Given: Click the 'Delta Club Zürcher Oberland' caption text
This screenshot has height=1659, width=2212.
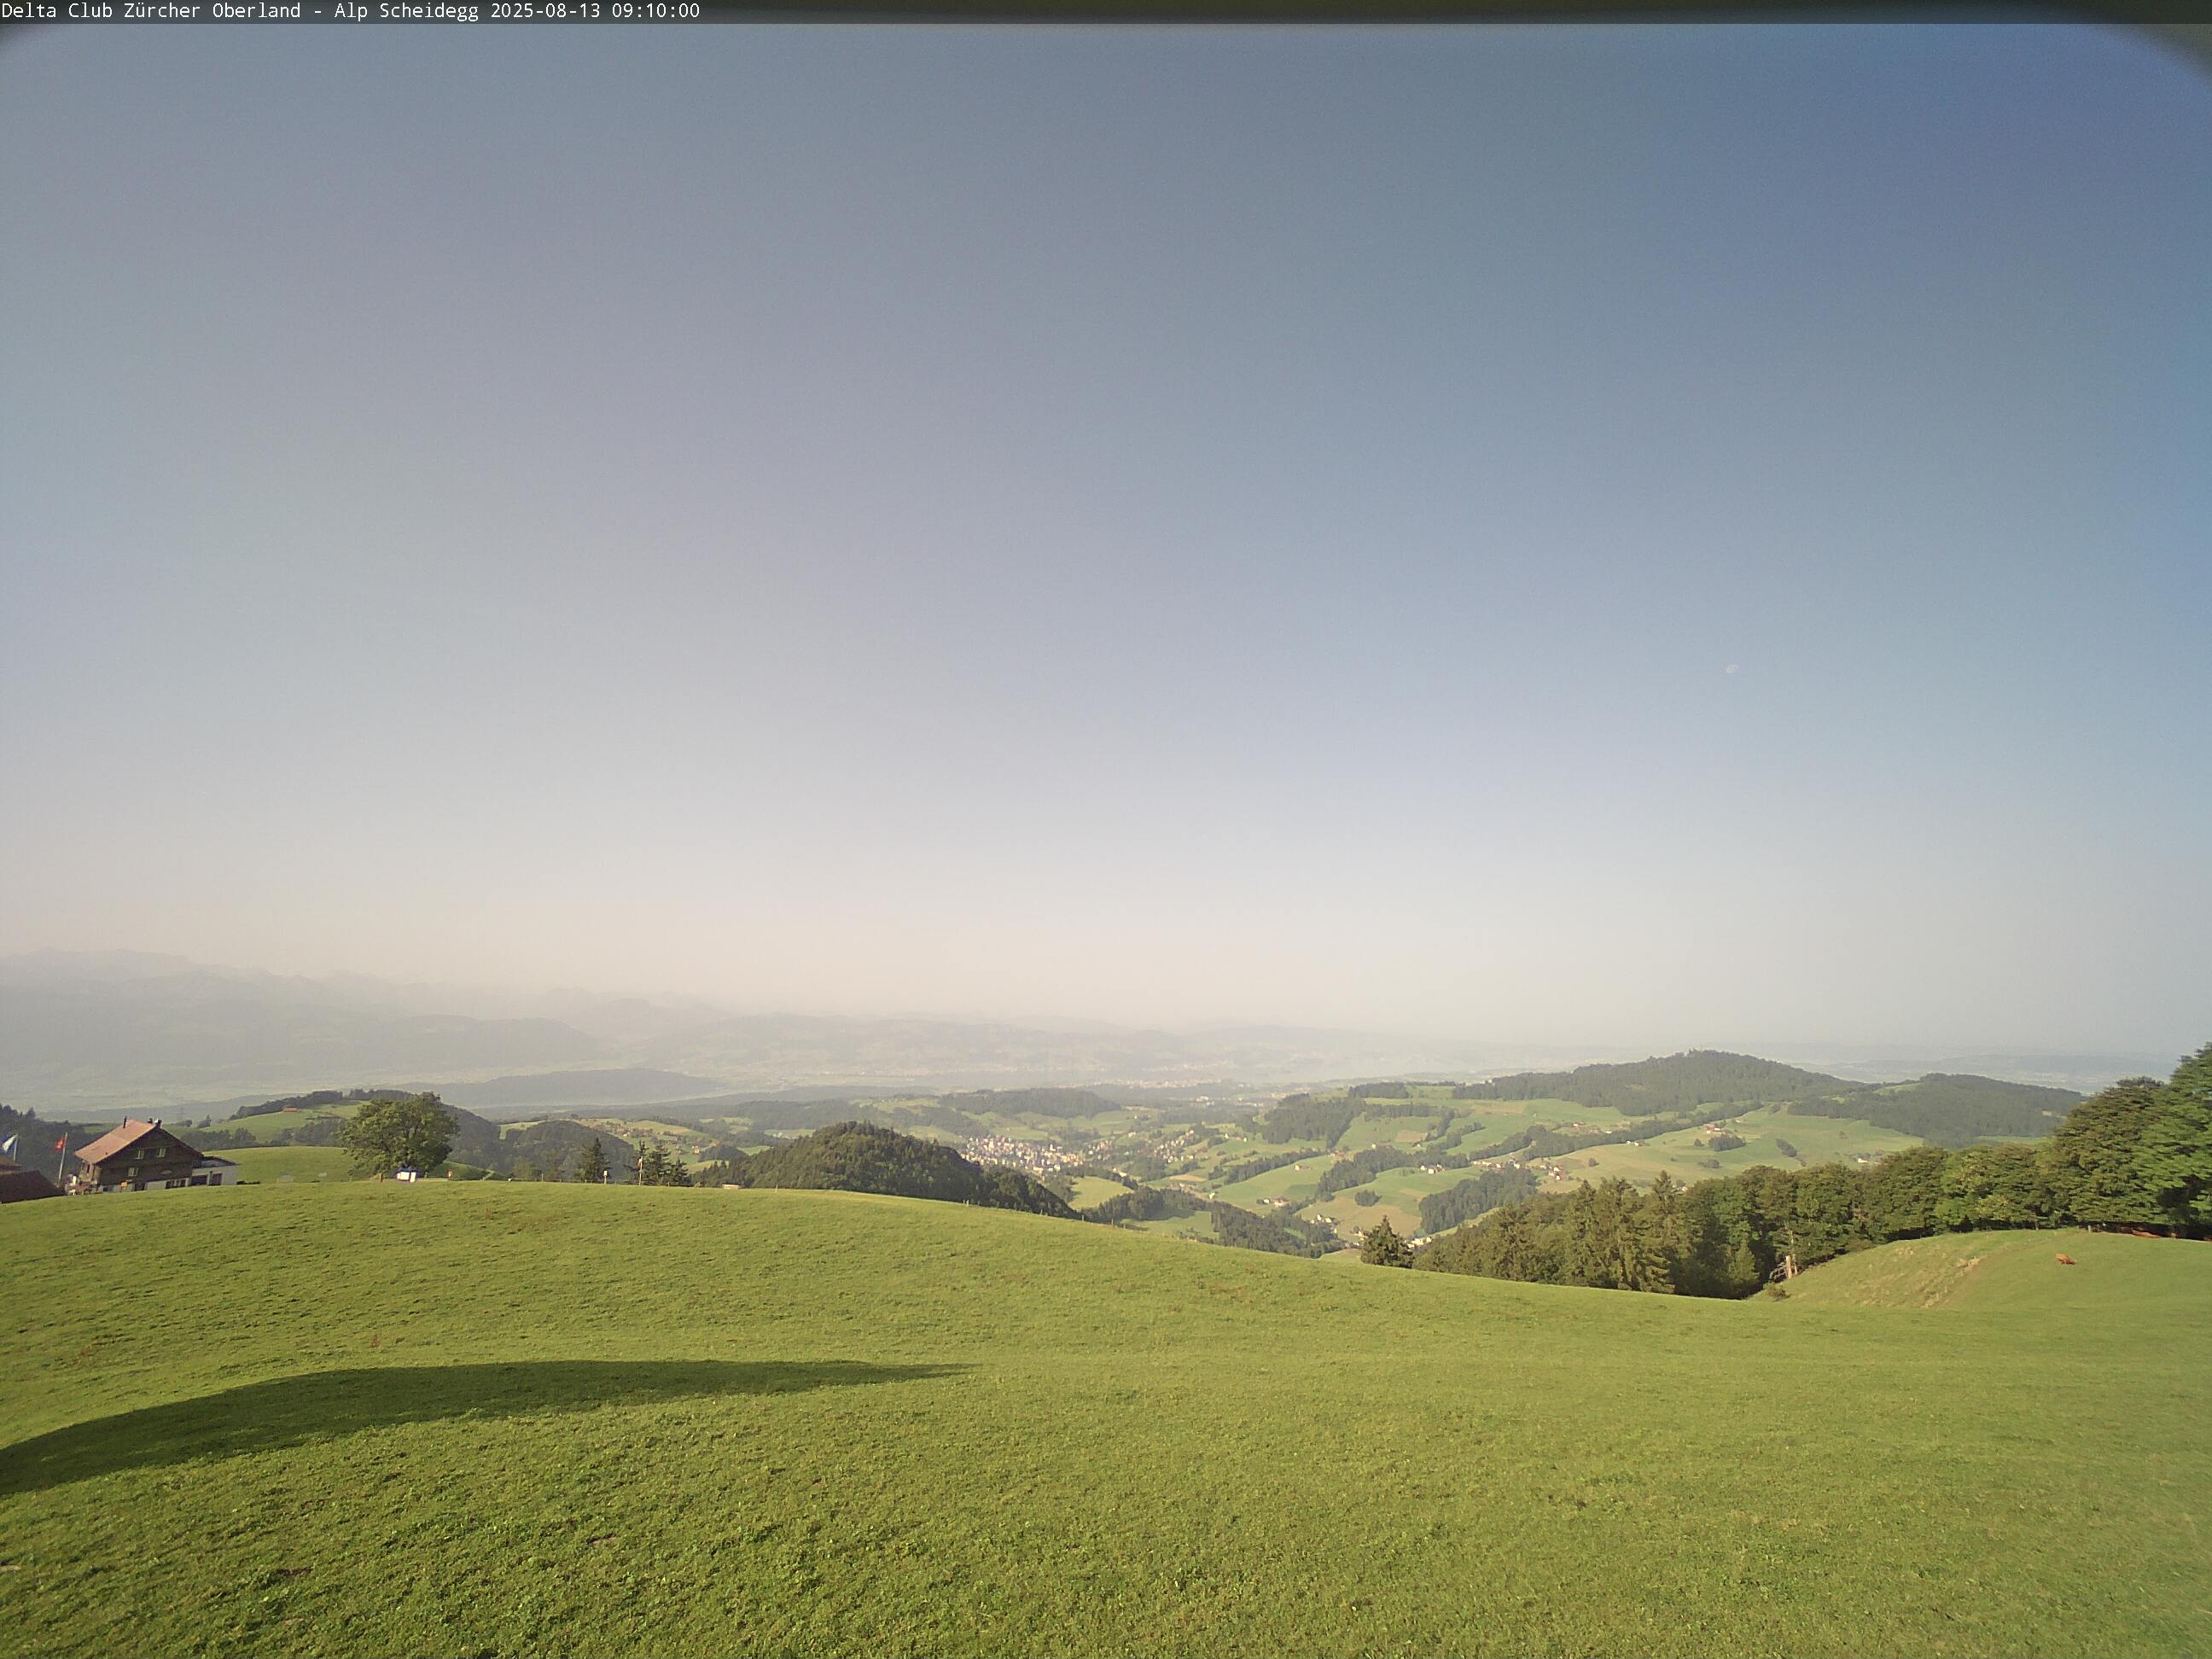Looking at the screenshot, I should pyautogui.click(x=151, y=11).
